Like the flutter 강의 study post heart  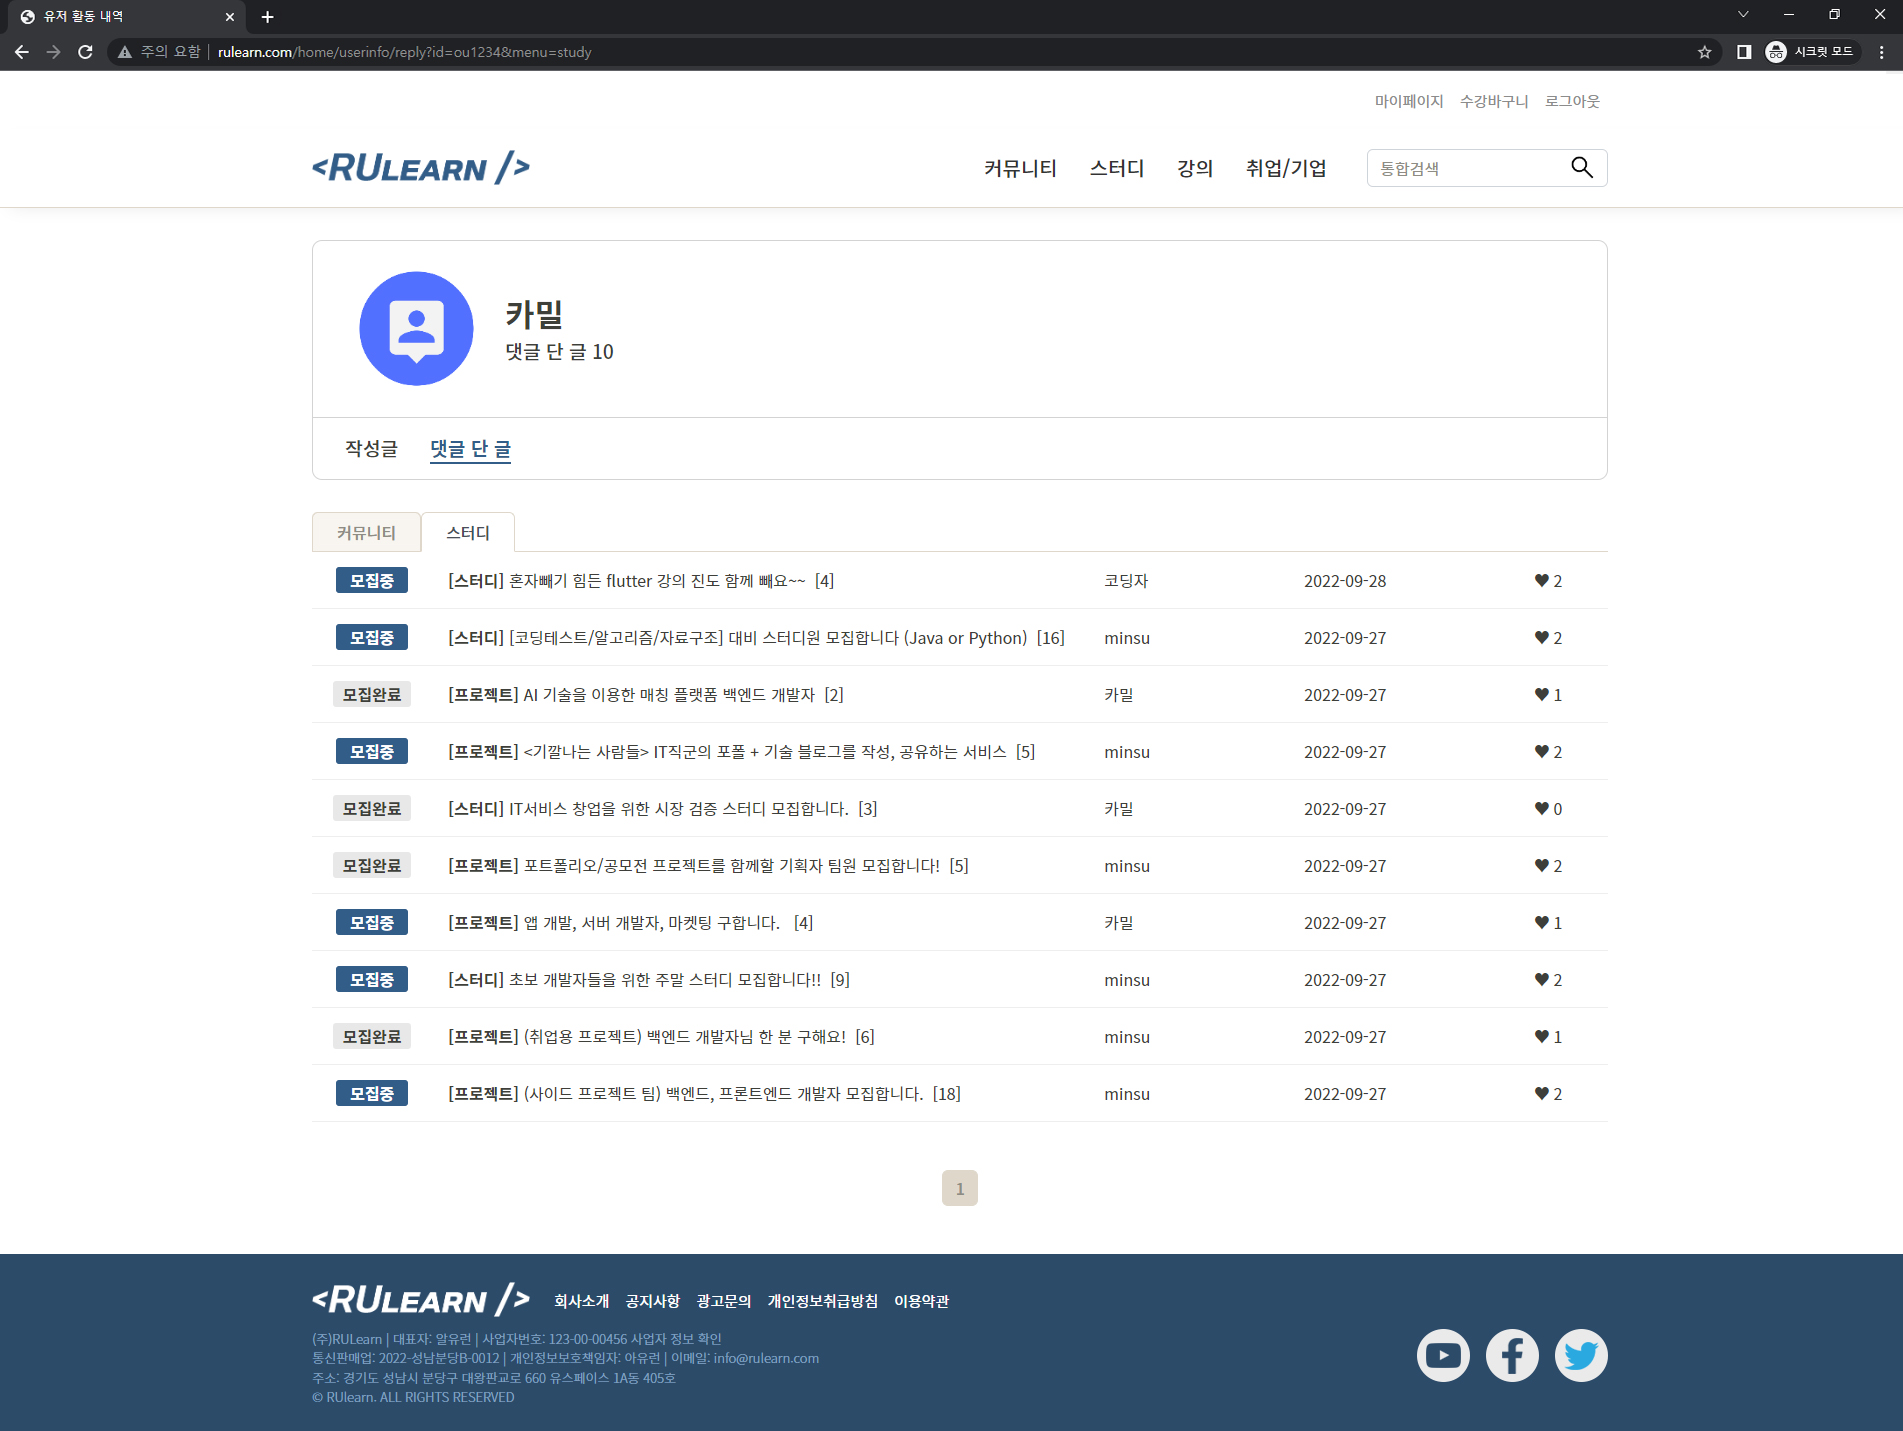coord(1540,580)
